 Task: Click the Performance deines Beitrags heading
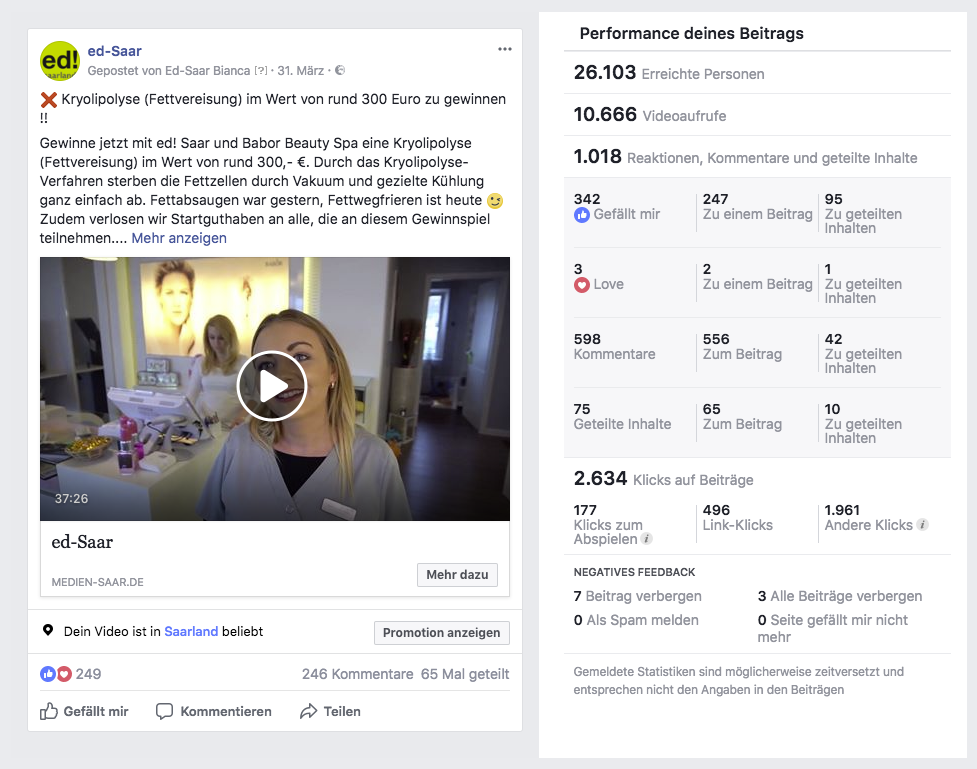(x=692, y=33)
